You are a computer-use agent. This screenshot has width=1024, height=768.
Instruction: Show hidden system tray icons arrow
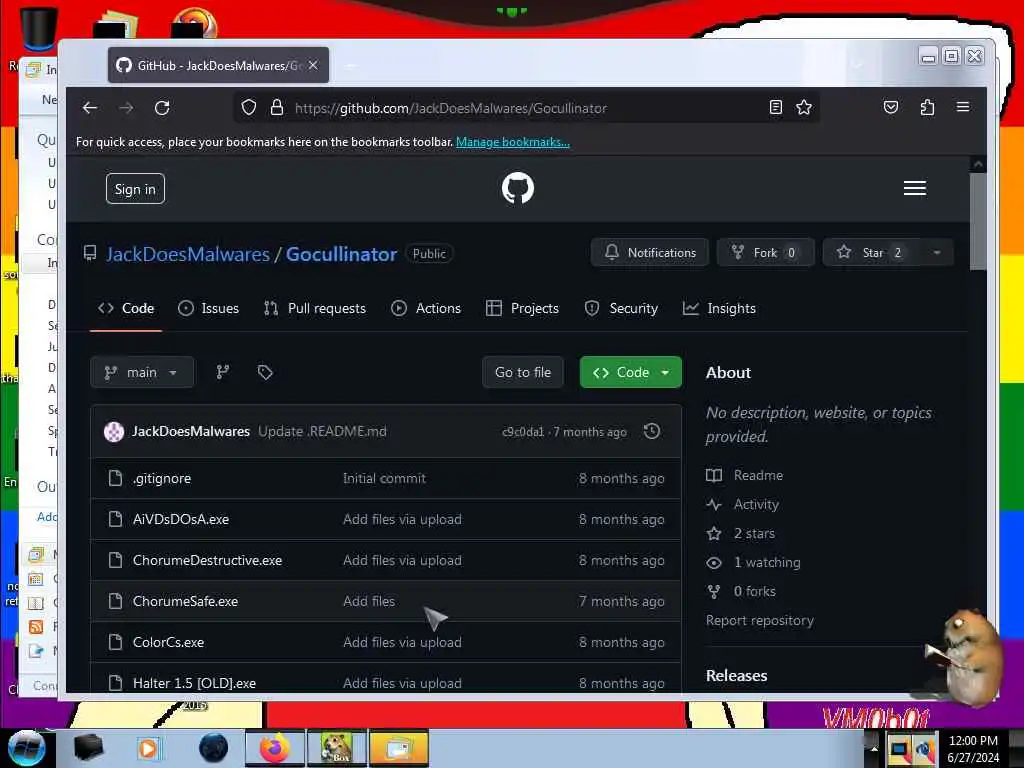(x=873, y=748)
